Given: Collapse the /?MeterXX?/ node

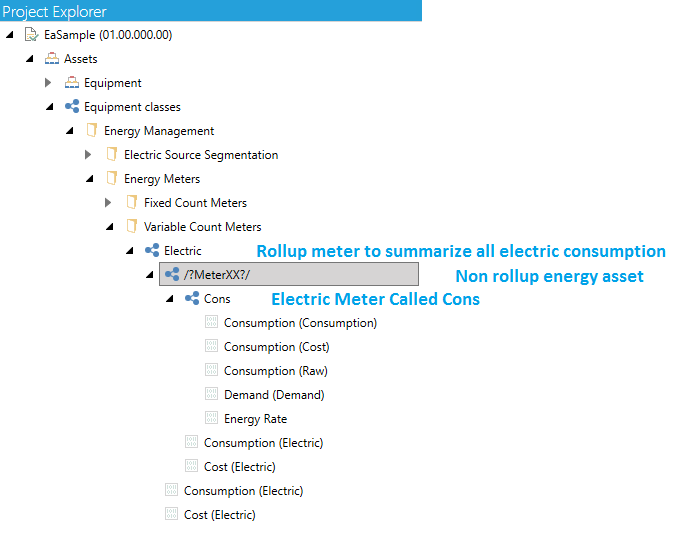Looking at the screenshot, I should point(149,275).
